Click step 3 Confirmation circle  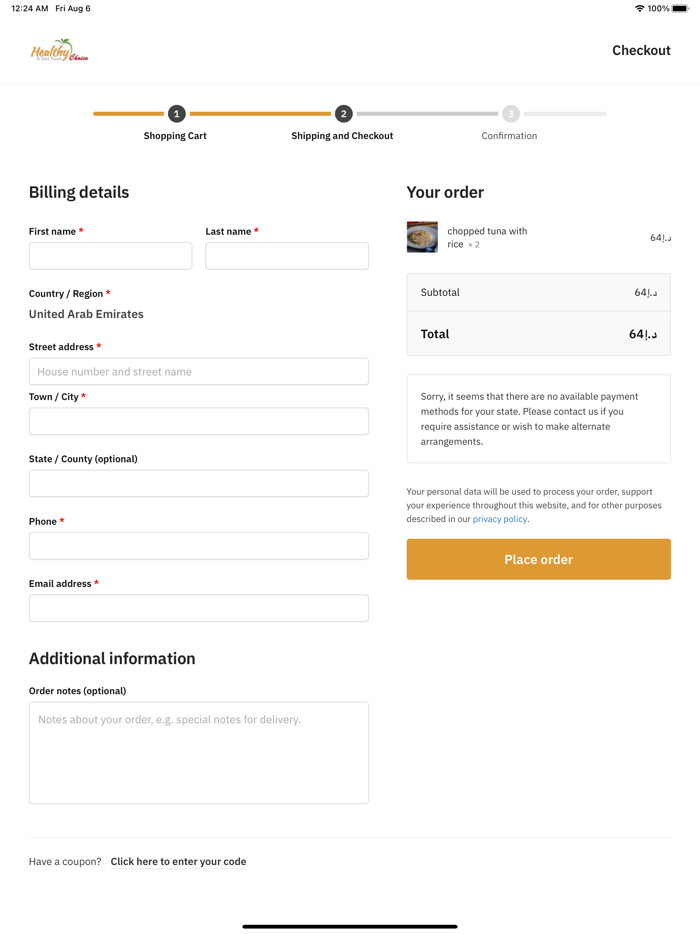tap(511, 114)
